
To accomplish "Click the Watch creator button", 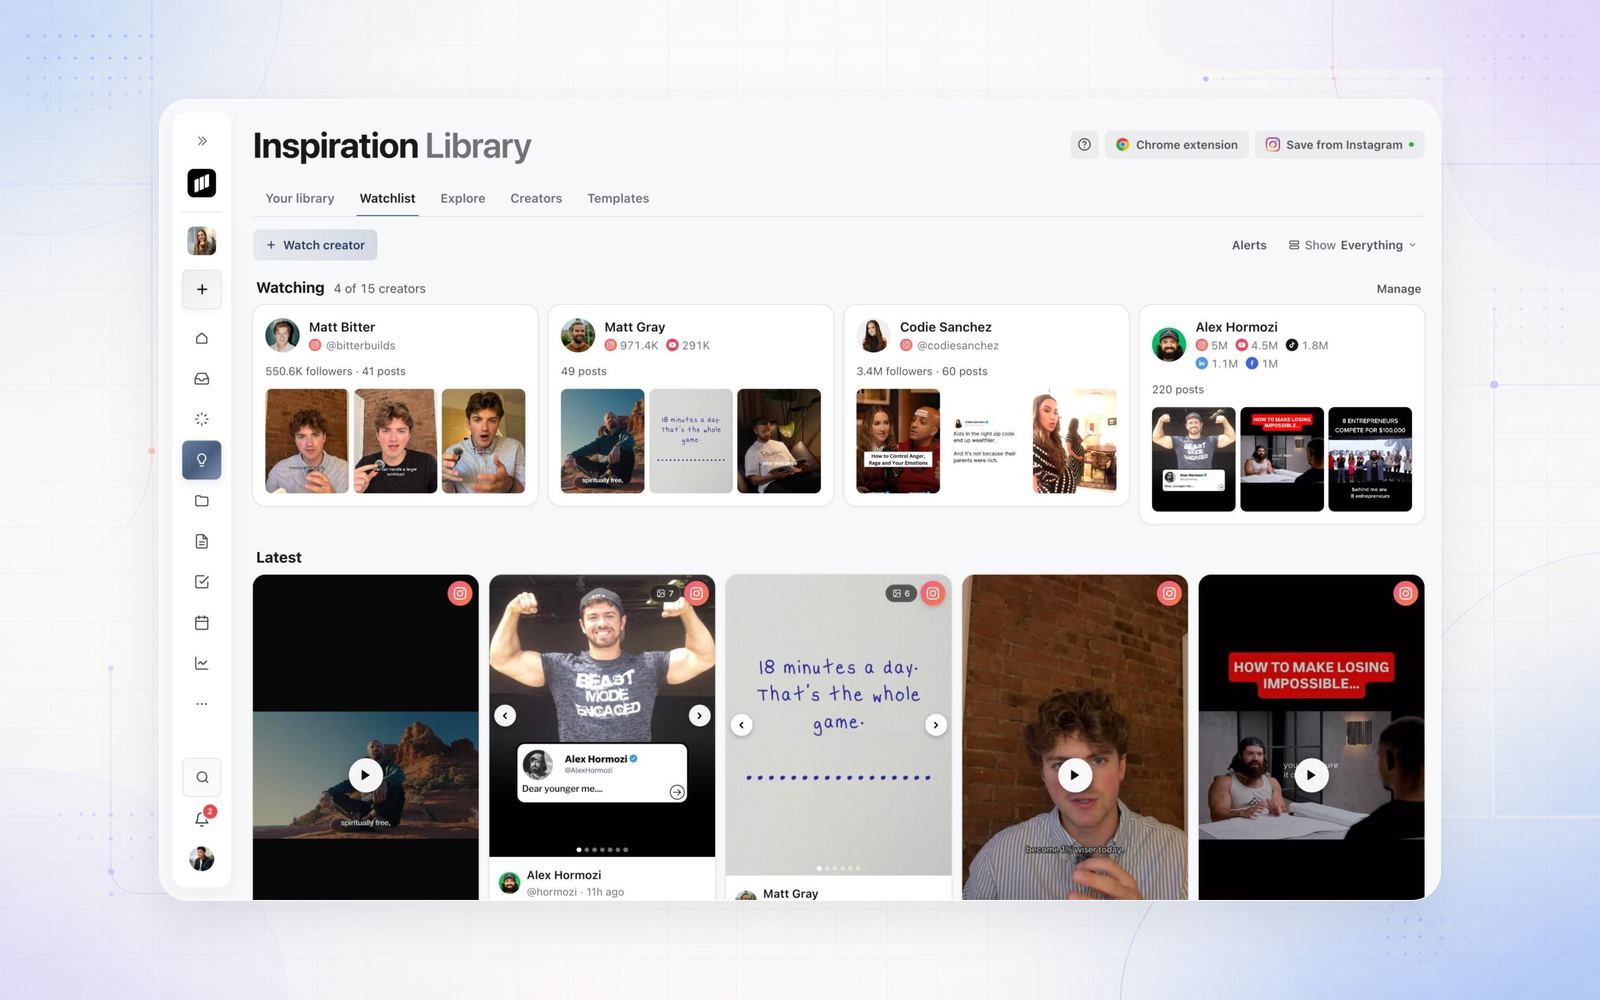I will 315,245.
